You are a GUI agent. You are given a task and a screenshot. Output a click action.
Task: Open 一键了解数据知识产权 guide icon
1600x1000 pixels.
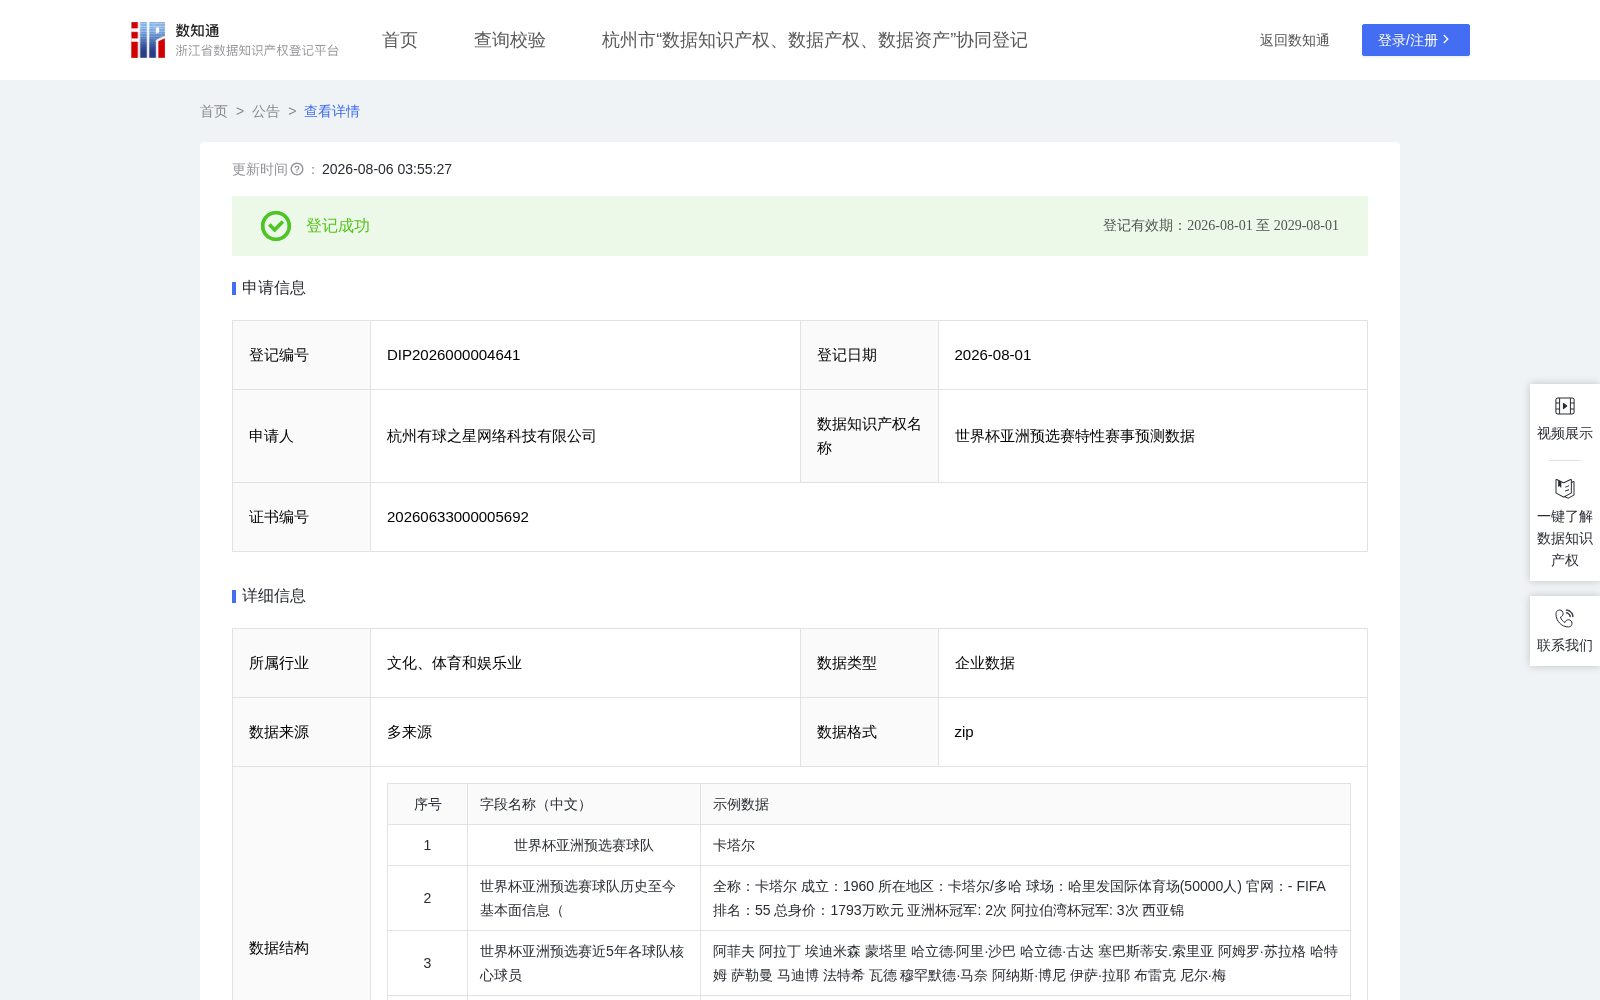point(1565,488)
